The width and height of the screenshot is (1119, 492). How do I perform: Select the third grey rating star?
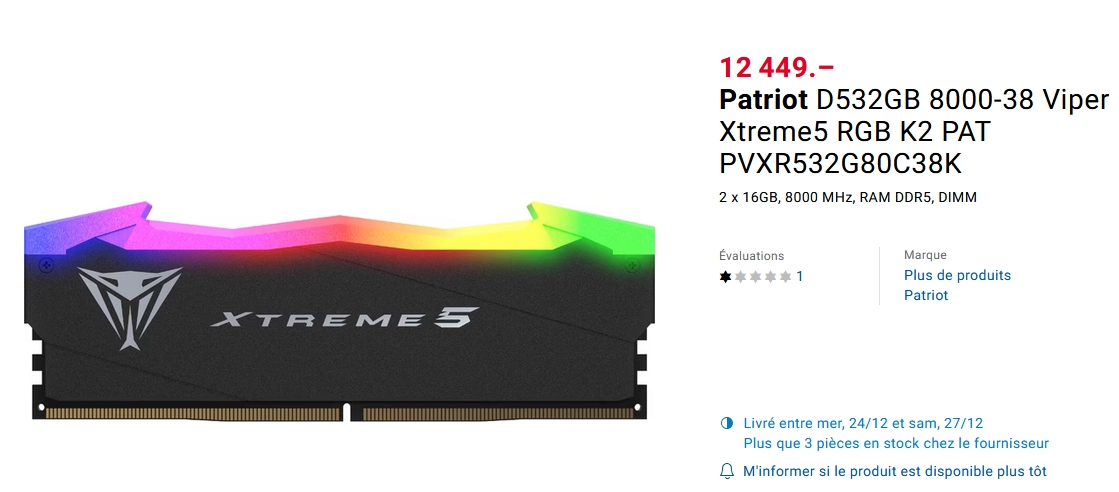click(x=756, y=276)
